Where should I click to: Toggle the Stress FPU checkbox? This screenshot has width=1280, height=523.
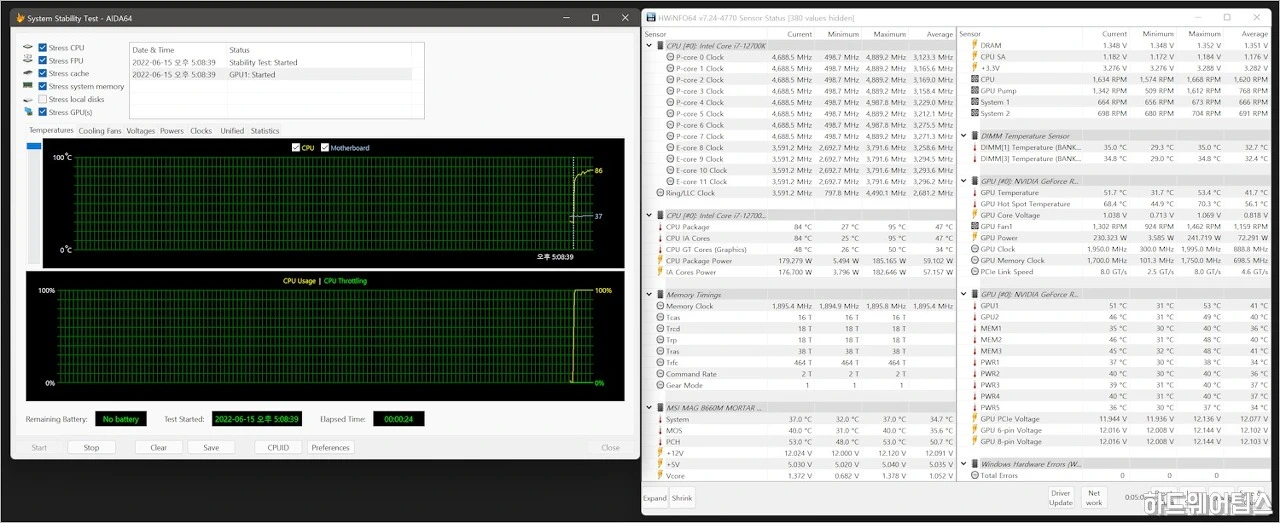click(x=42, y=61)
